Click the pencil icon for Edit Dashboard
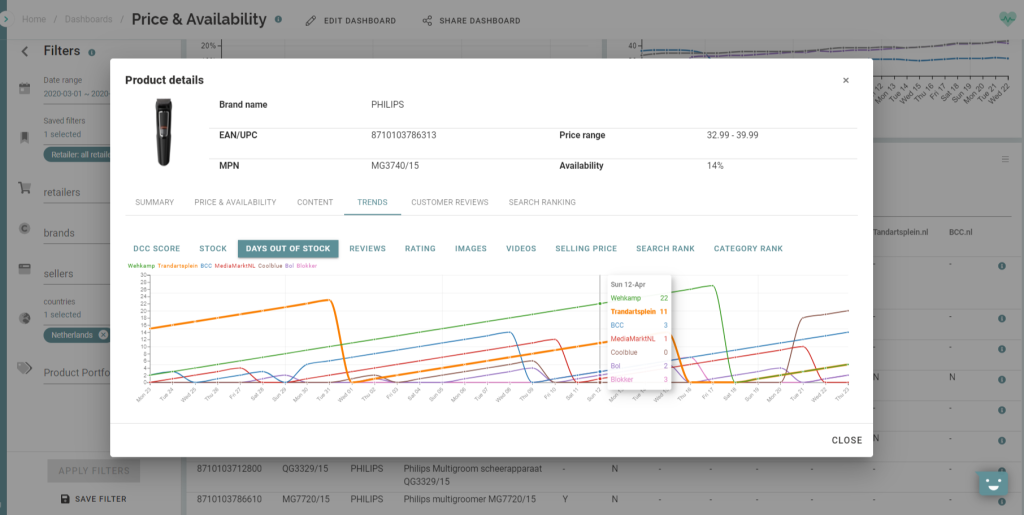This screenshot has width=1024, height=515. click(x=311, y=20)
